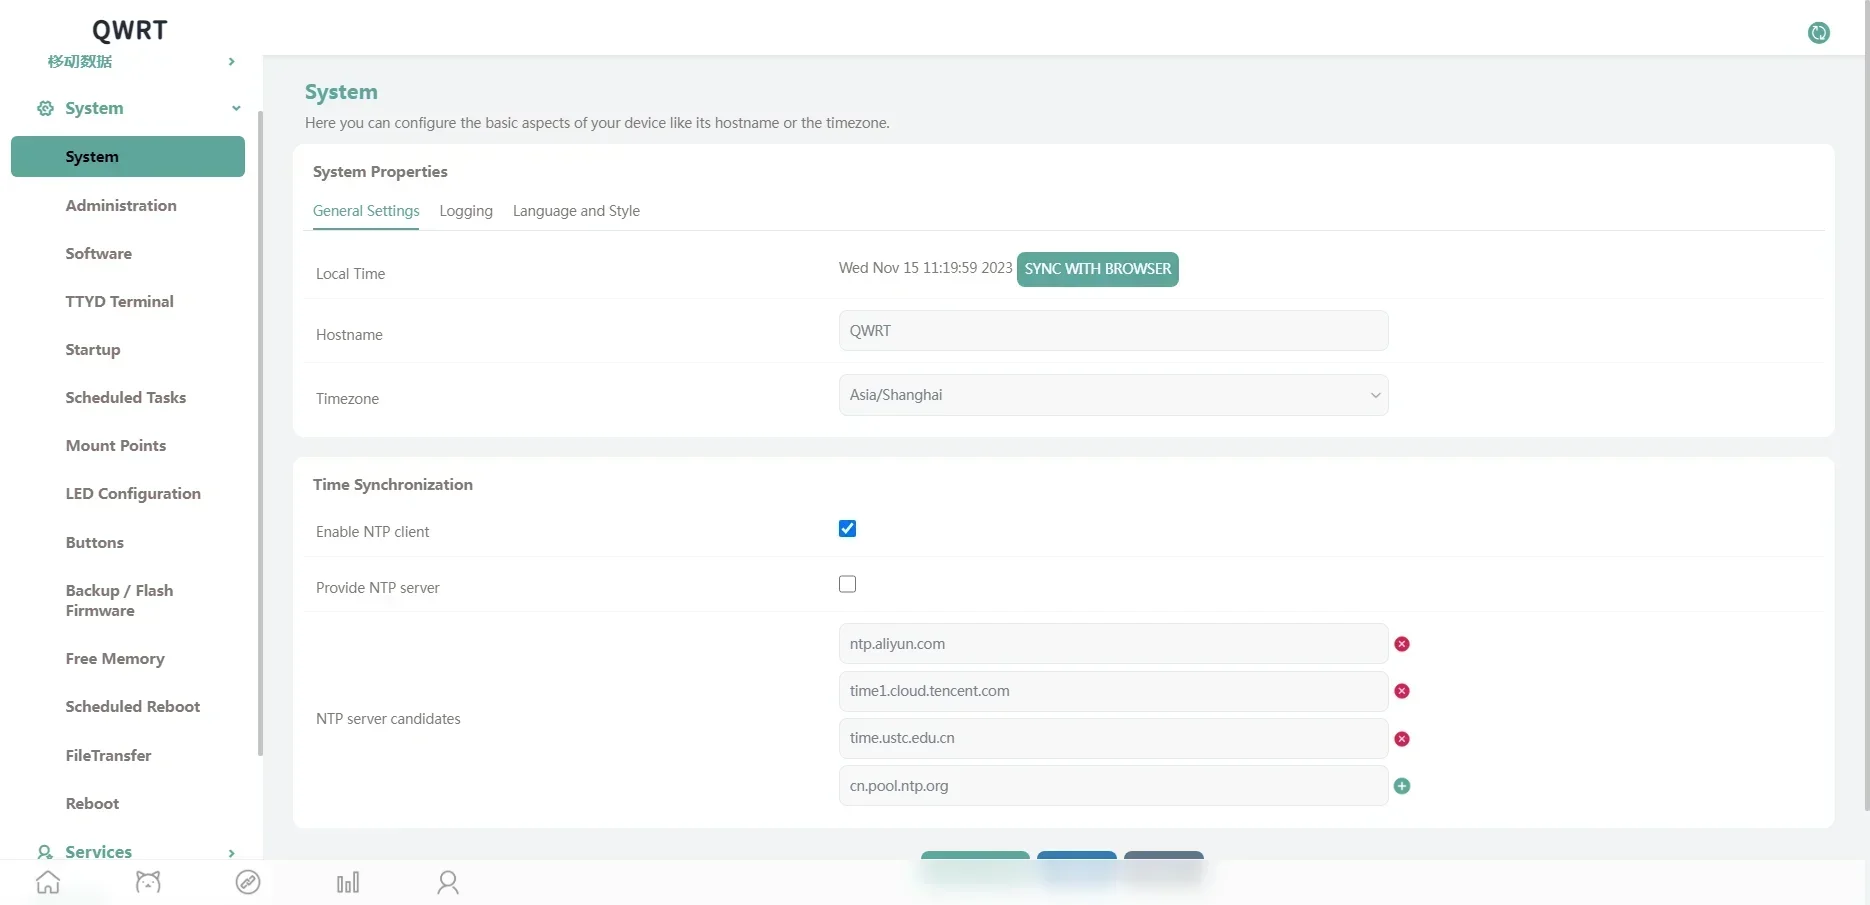The height and width of the screenshot is (905, 1870).
Task: Expand the Services menu chevron
Action: [x=232, y=853]
